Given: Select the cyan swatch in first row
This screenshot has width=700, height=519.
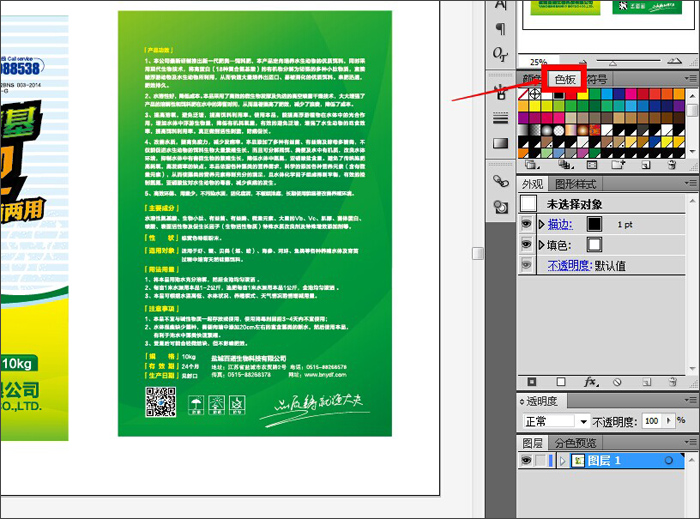Looking at the screenshot, I should click(x=607, y=94).
